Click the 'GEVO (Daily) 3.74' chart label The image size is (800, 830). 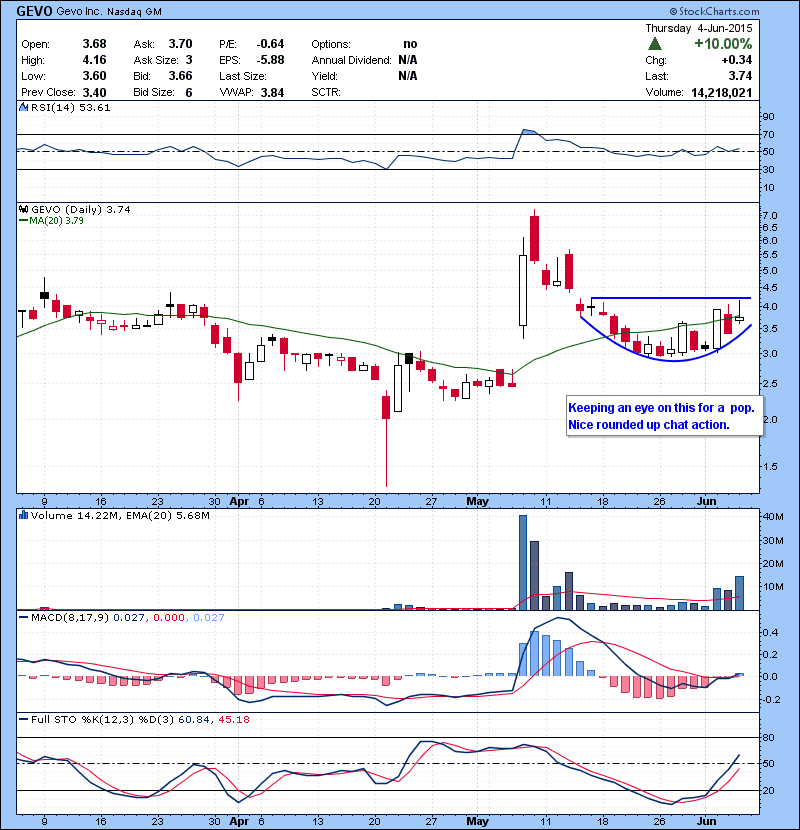(x=80, y=209)
